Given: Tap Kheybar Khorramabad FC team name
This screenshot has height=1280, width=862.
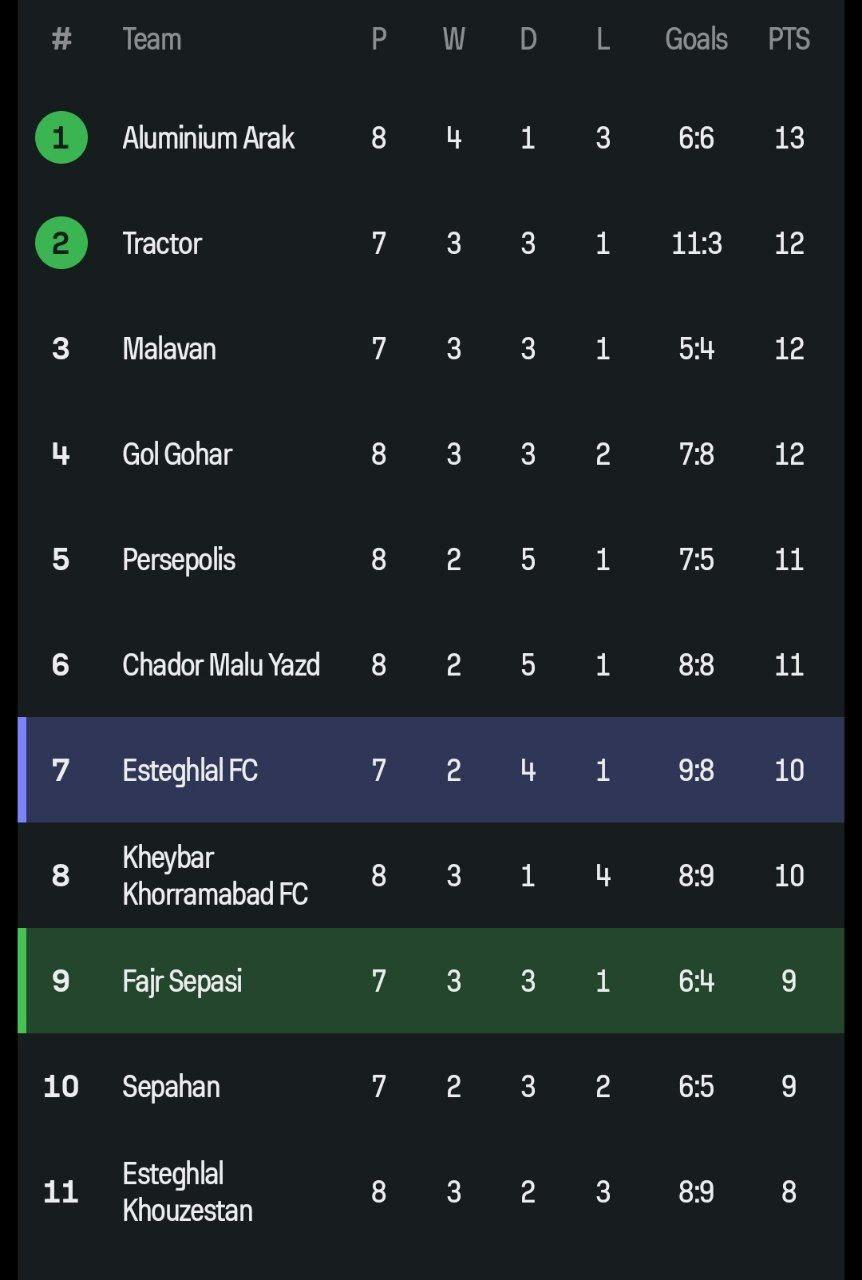Looking at the screenshot, I should [x=215, y=876].
